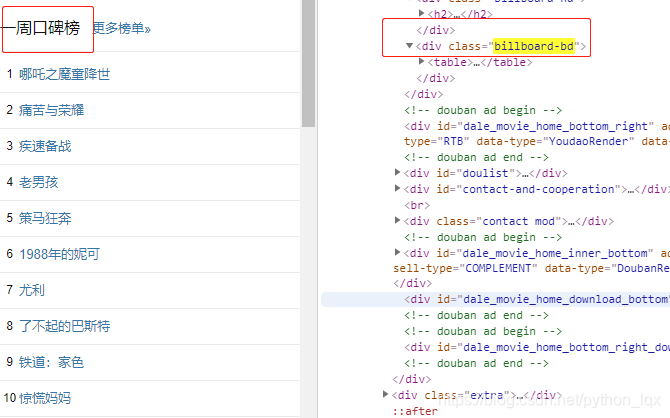Select the first 'douban ad end' comment

(476, 157)
